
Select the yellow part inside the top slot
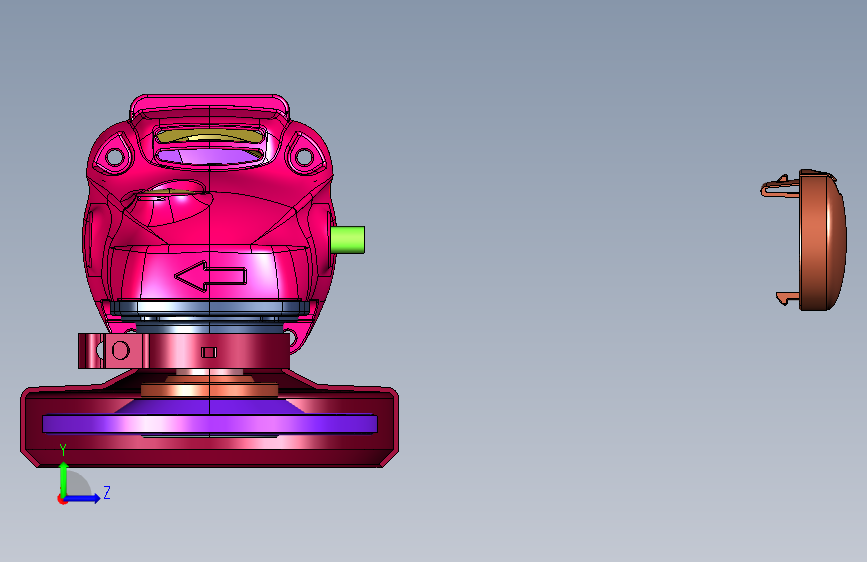point(209,135)
